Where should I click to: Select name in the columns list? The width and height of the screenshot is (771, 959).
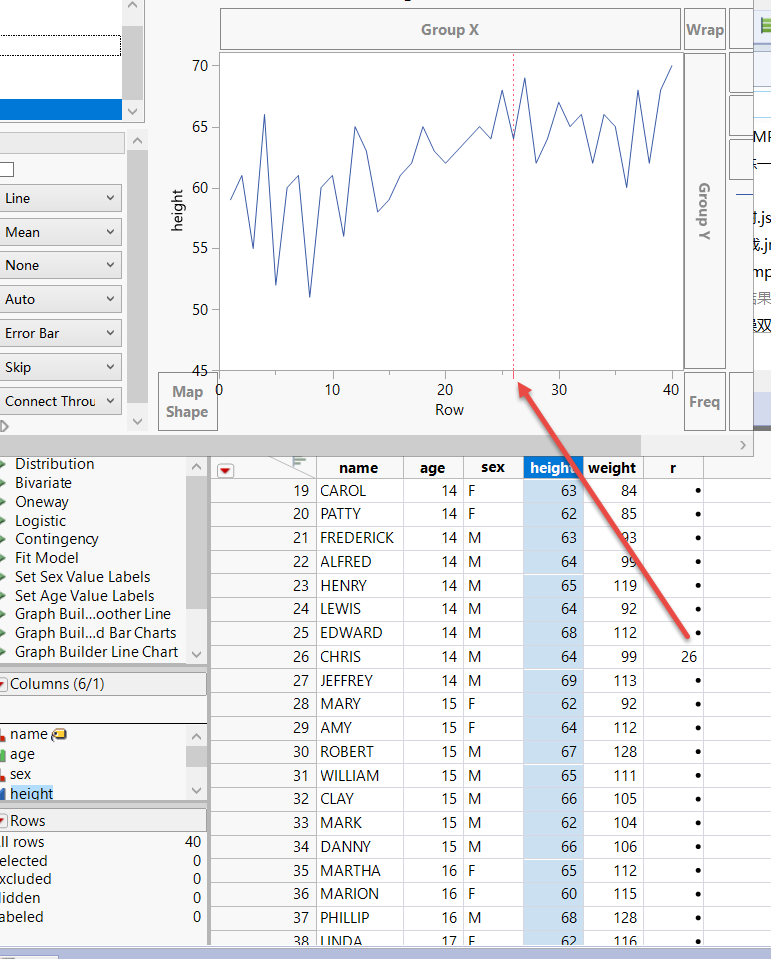click(x=29, y=734)
